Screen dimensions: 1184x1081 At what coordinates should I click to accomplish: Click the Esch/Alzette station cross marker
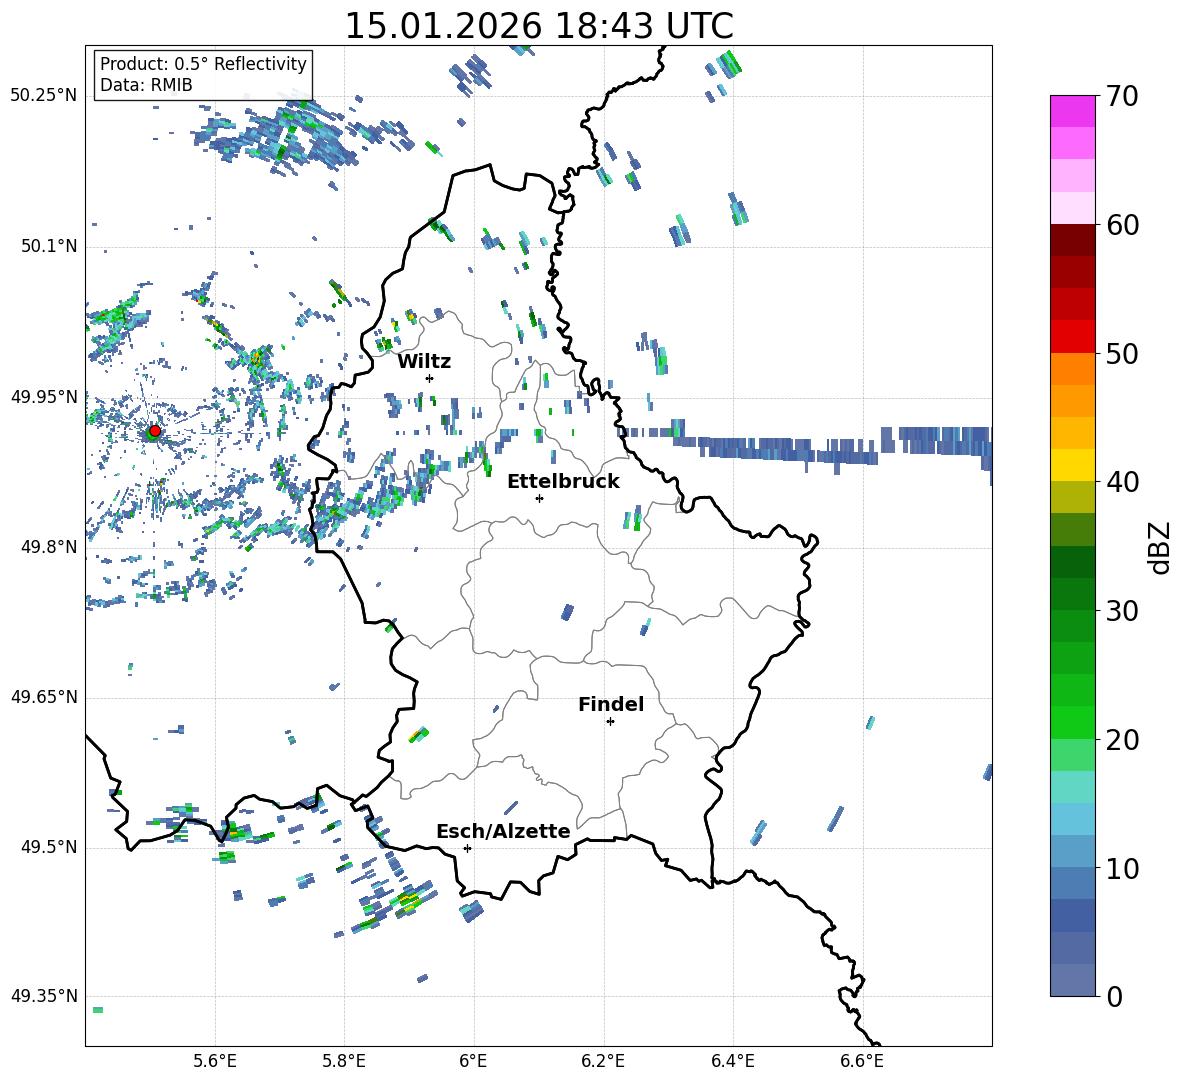pyautogui.click(x=467, y=848)
